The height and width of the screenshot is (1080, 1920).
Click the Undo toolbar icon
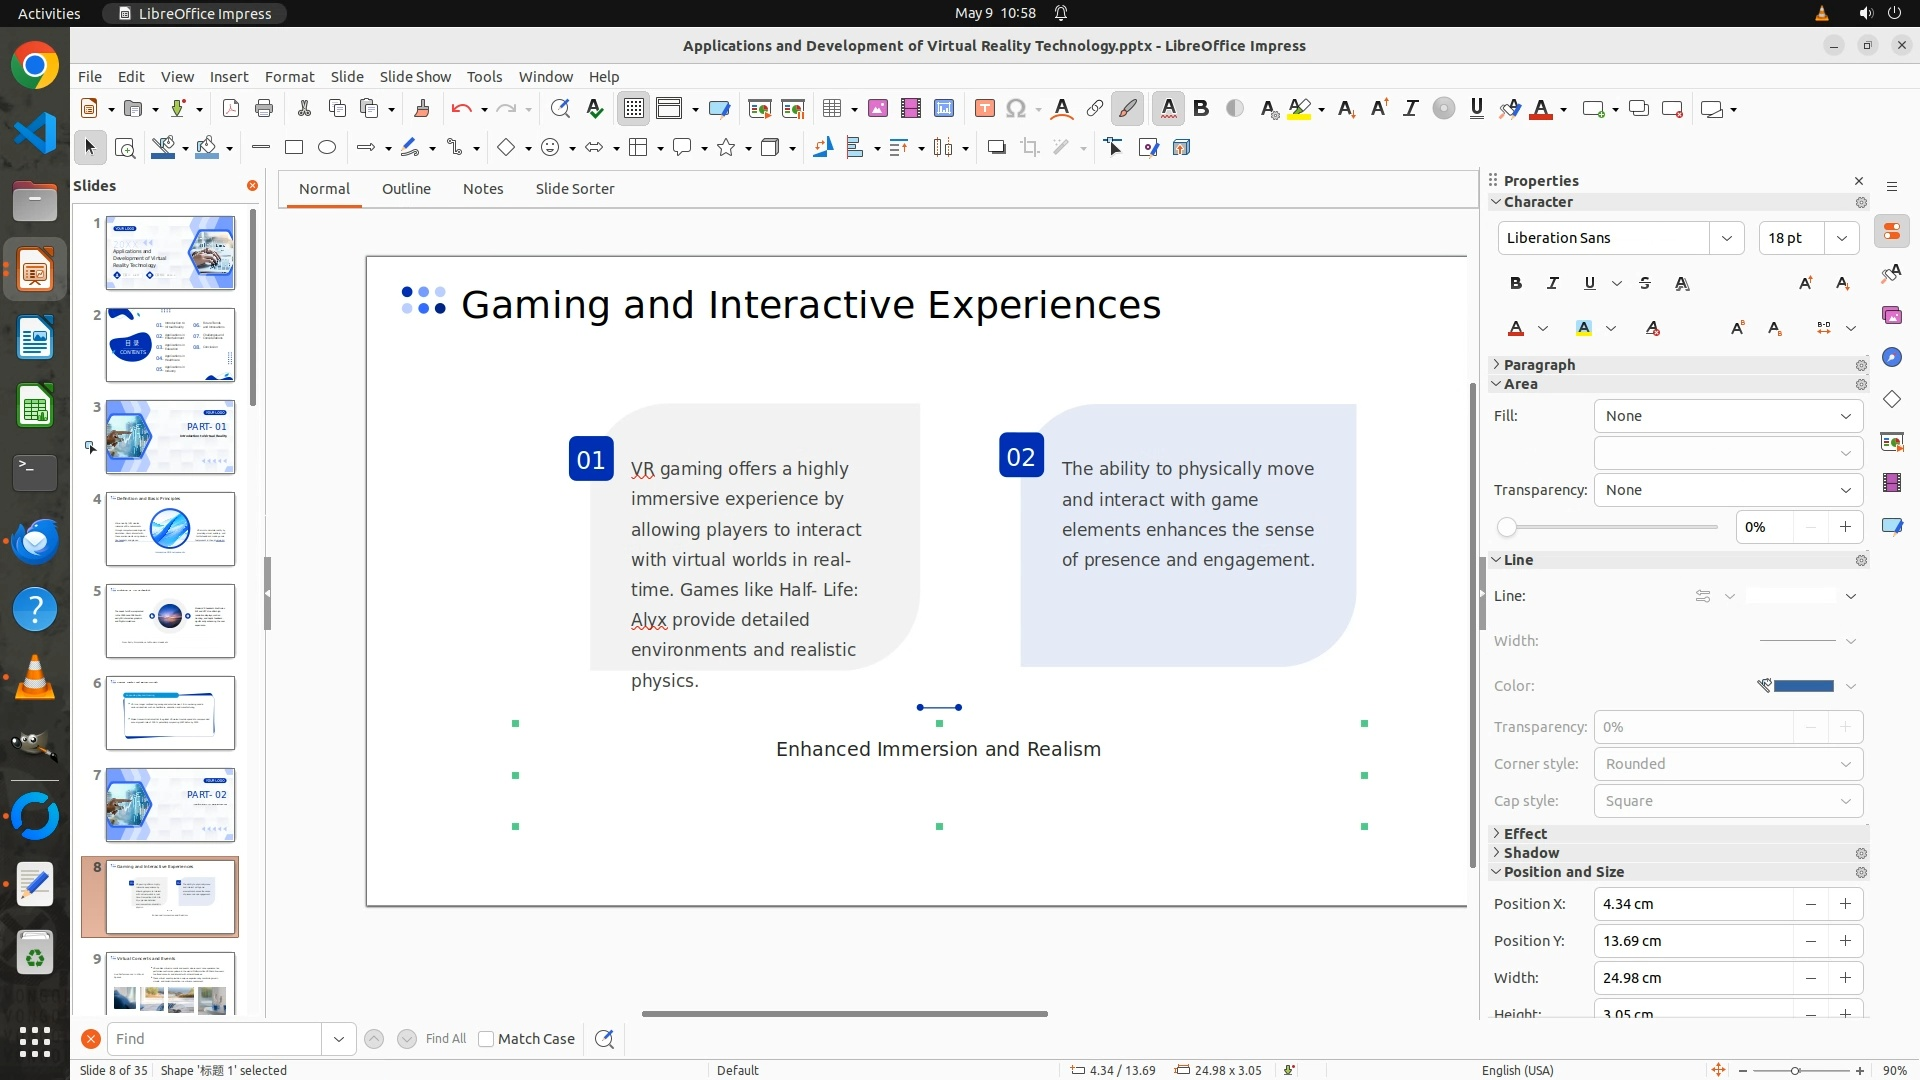tap(461, 109)
